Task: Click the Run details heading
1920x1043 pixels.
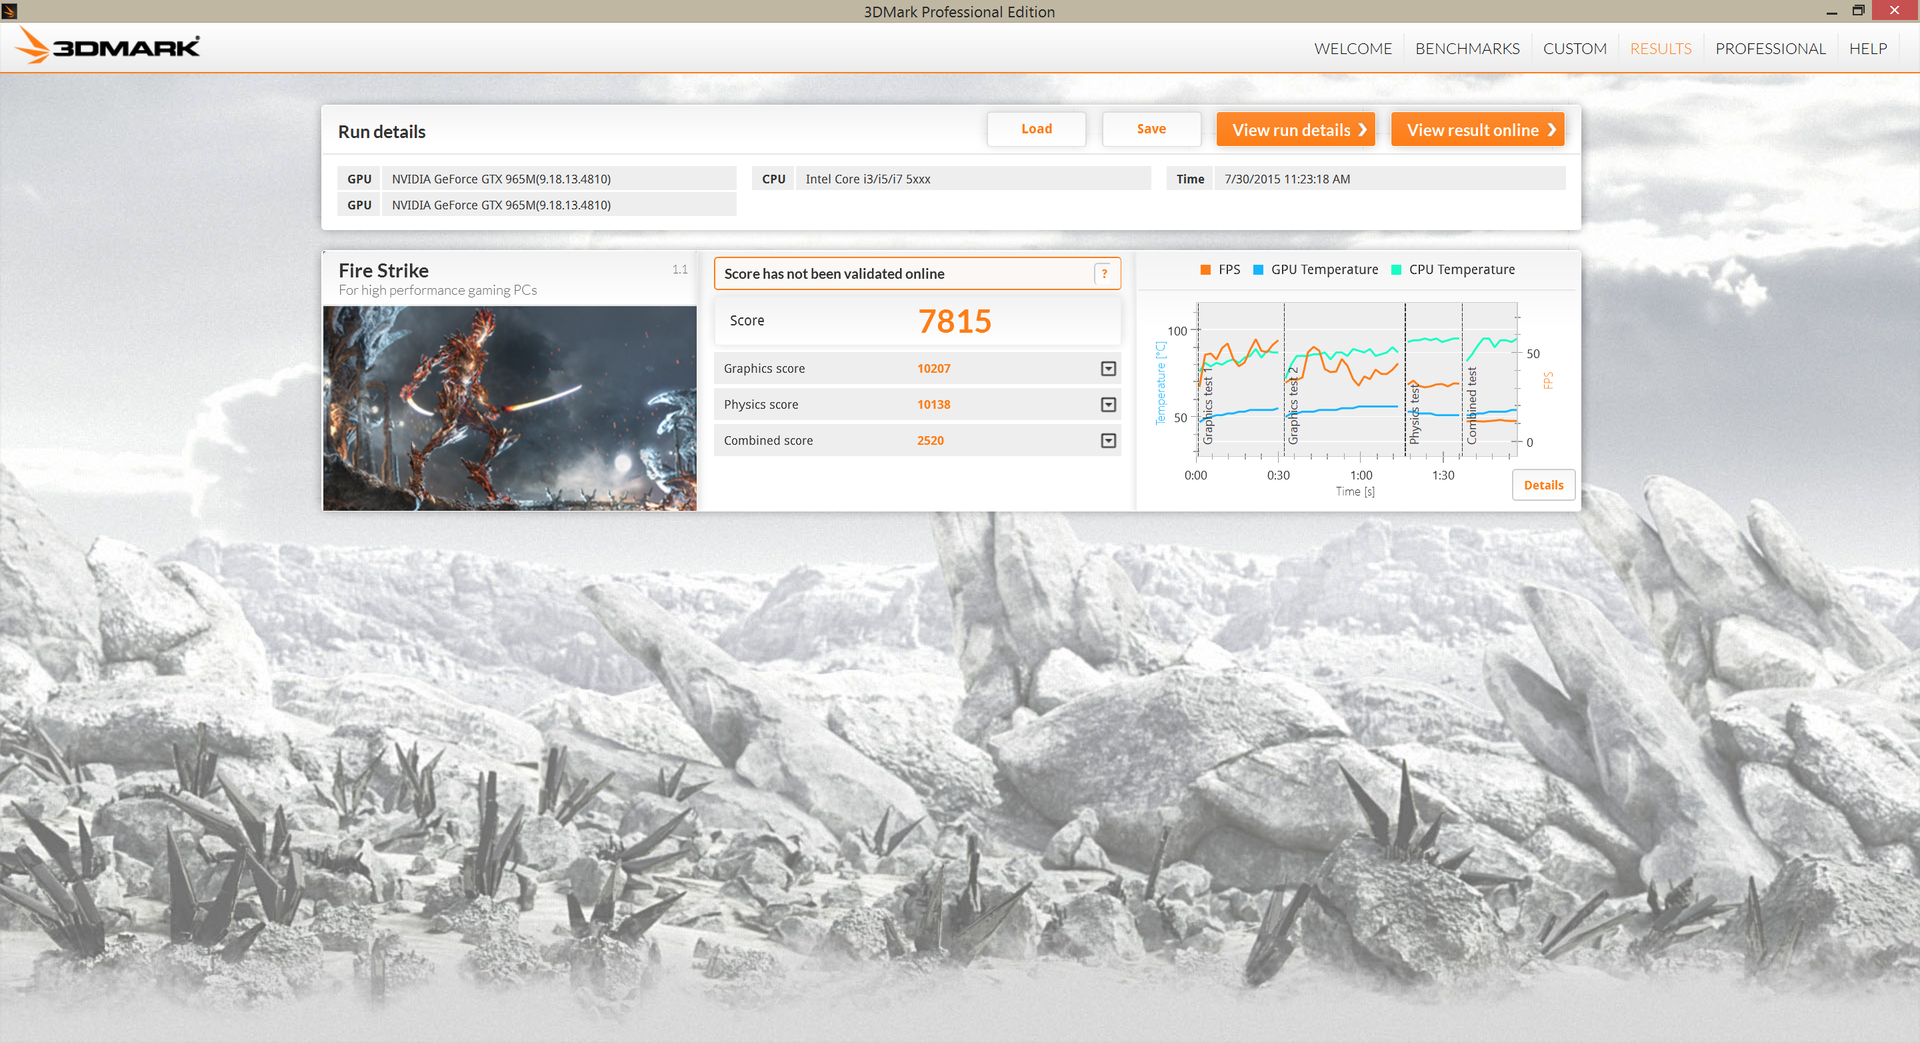Action: click(382, 132)
